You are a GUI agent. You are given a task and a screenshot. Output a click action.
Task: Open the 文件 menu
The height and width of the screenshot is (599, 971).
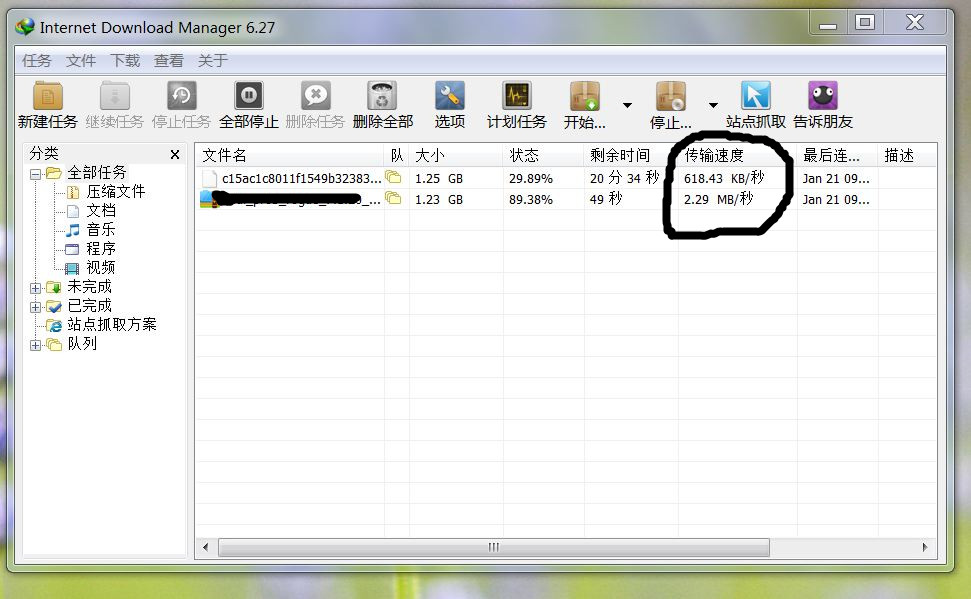(81, 61)
